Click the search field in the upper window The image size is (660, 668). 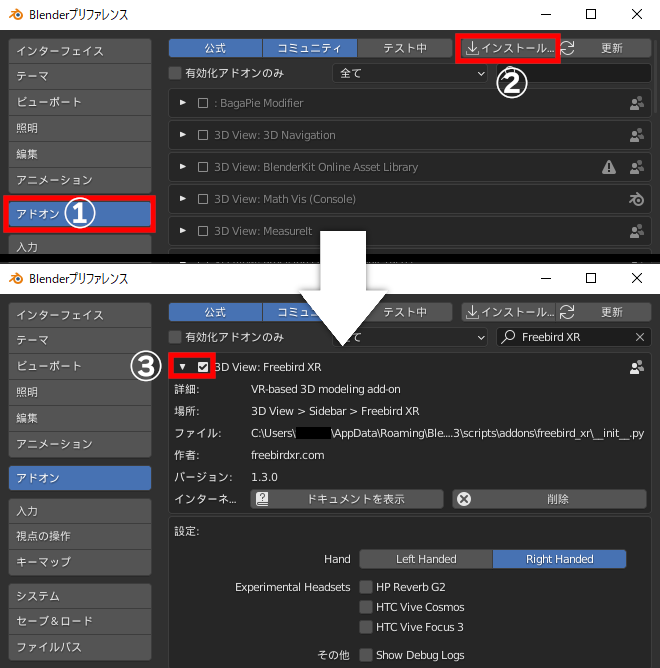[x=574, y=73]
